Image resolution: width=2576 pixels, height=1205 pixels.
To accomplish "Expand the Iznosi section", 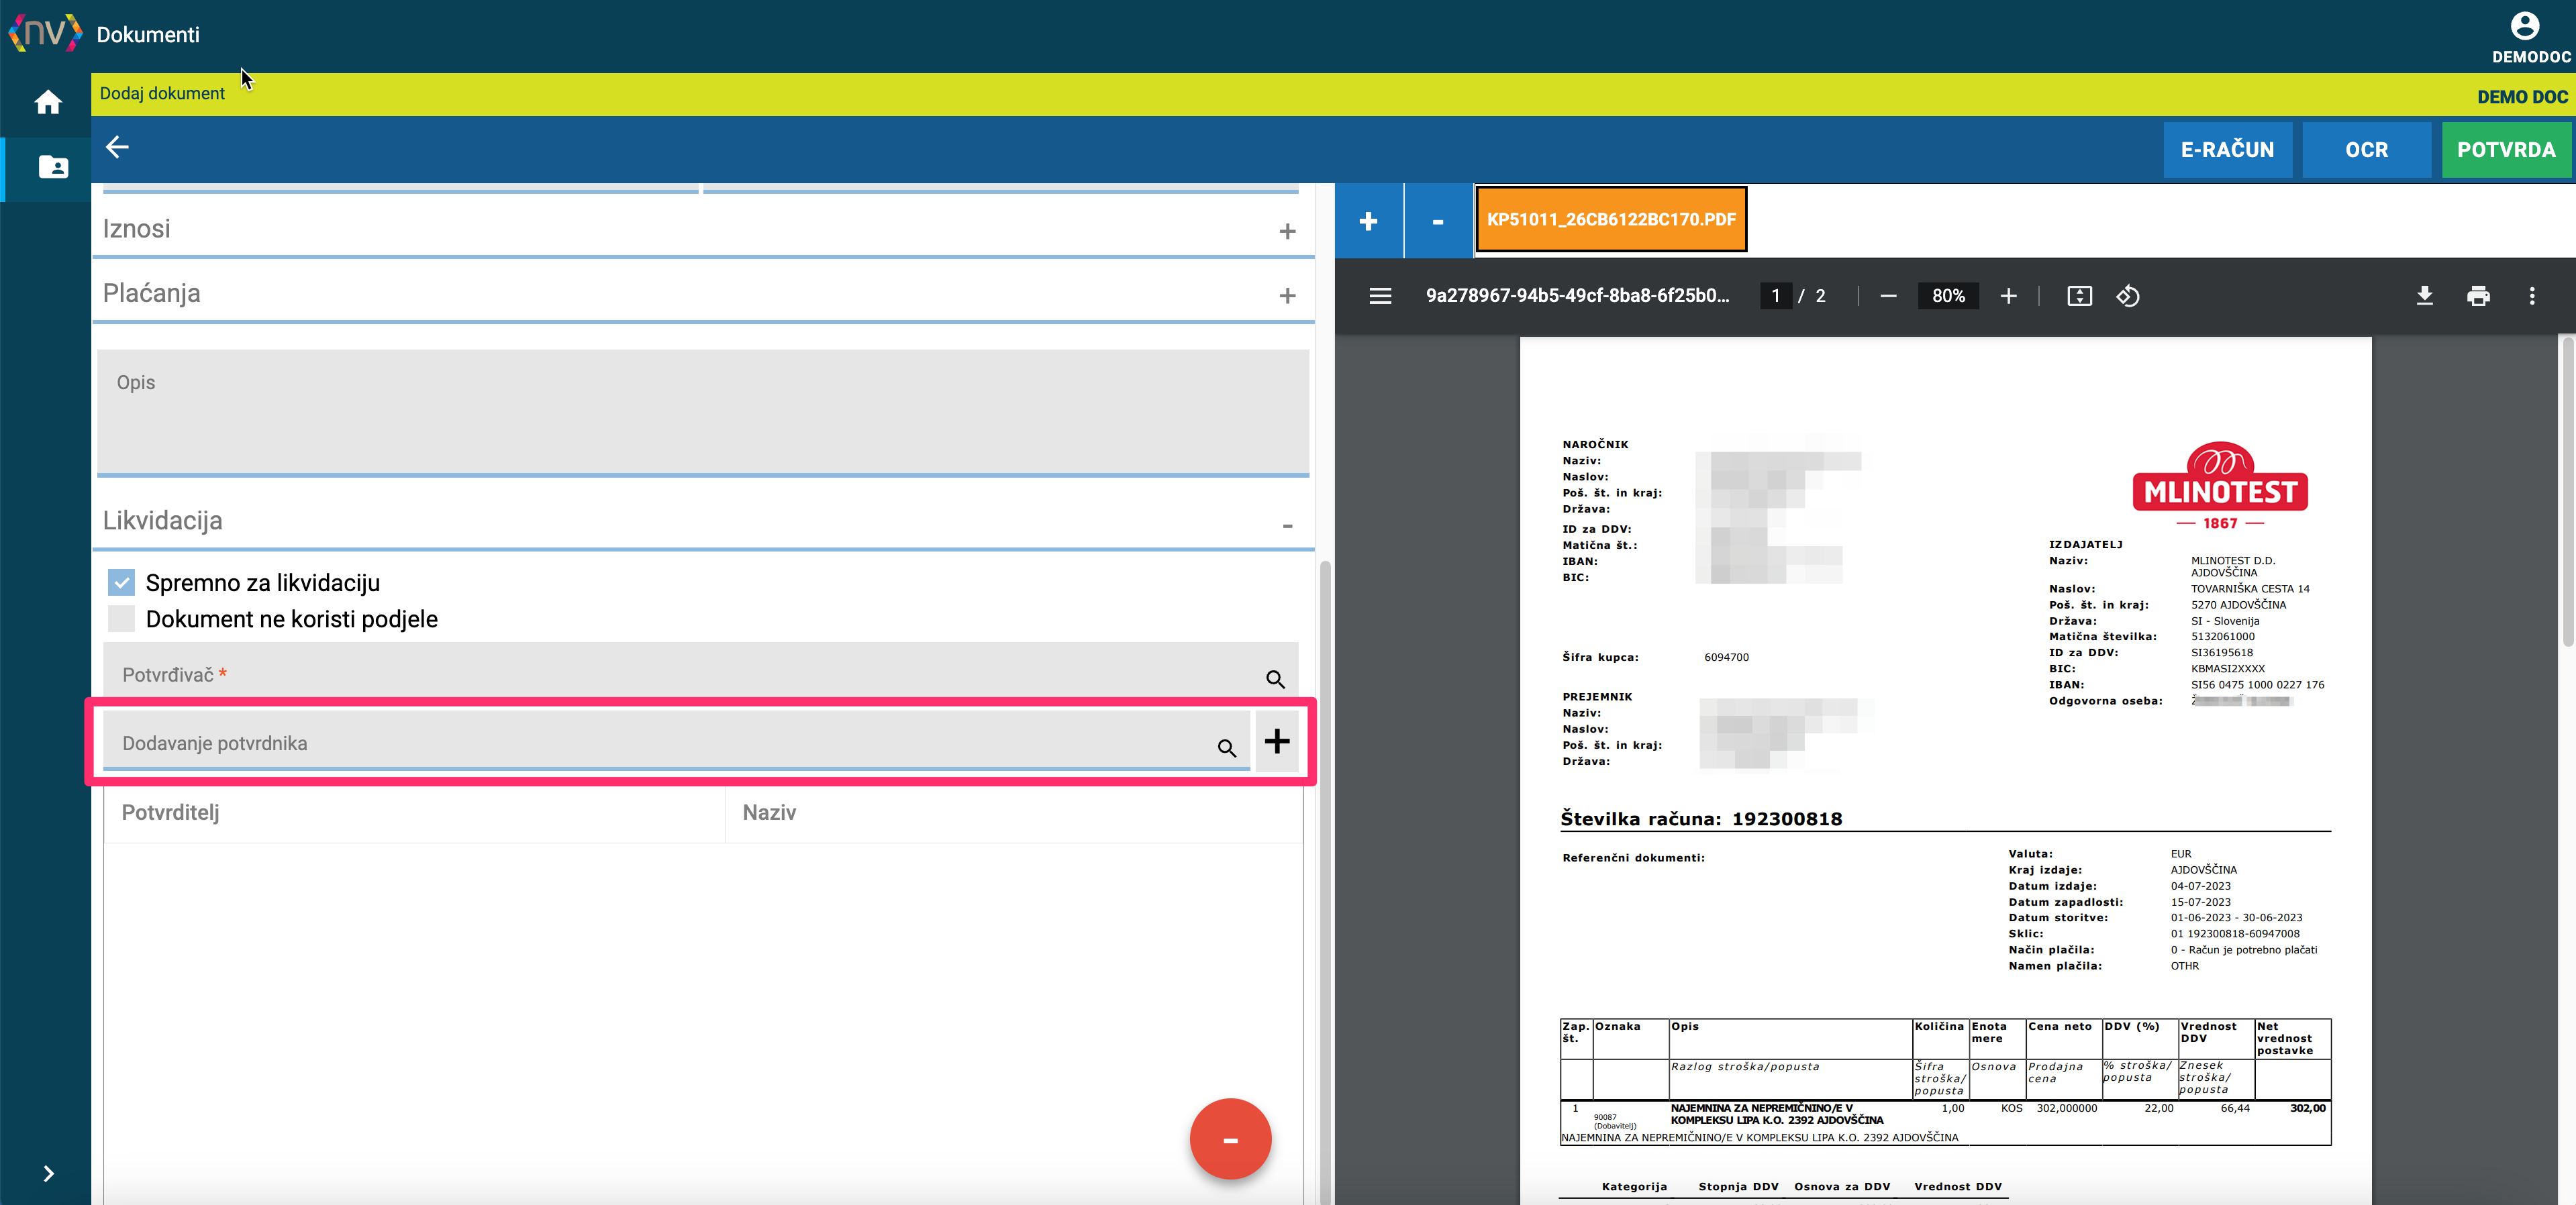I will 1287,231.
